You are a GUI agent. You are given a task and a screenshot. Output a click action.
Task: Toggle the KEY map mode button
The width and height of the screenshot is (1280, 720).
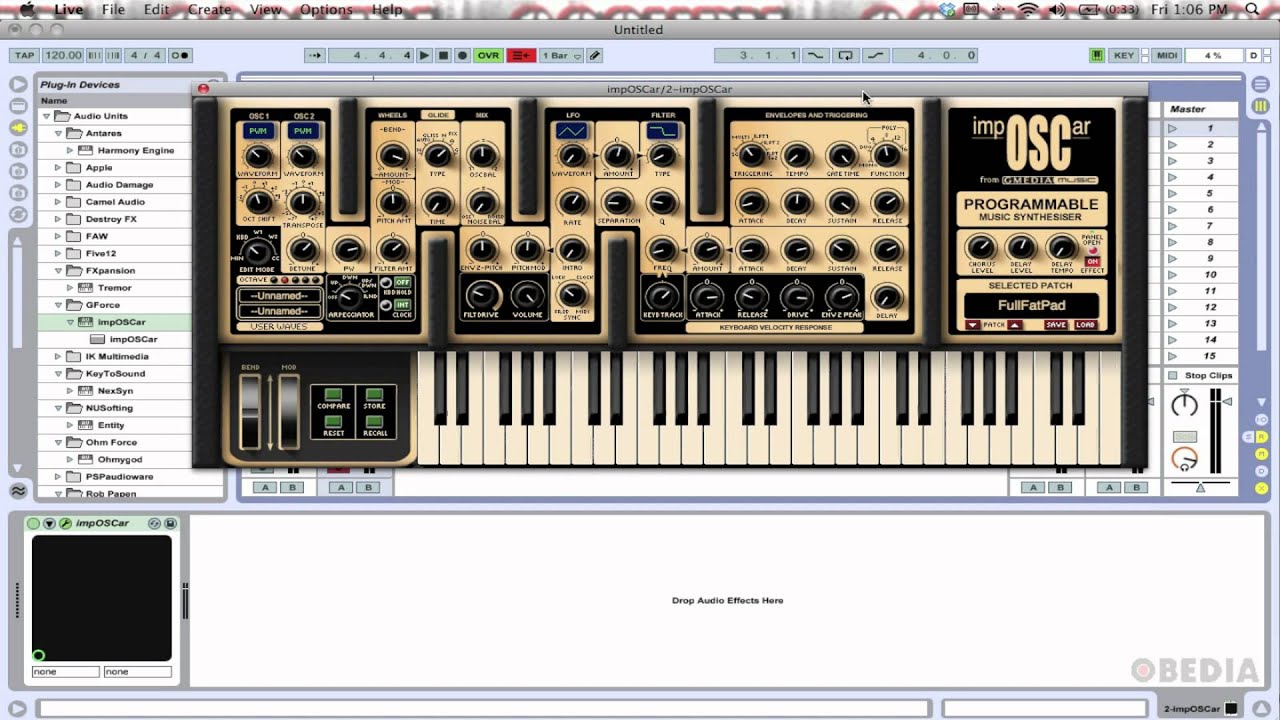pyautogui.click(x=1124, y=56)
